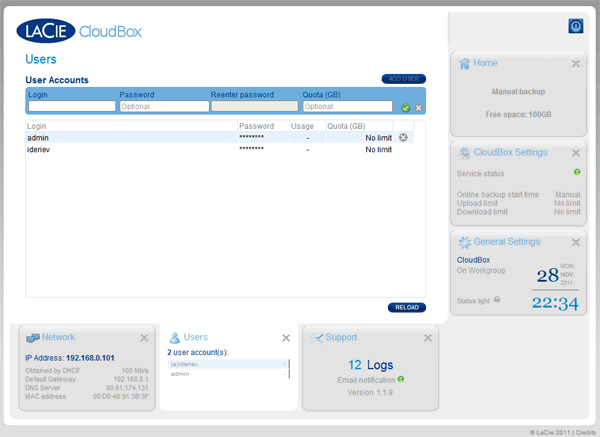600x437 pixels.
Task: Focus the Password input field
Action: [165, 106]
